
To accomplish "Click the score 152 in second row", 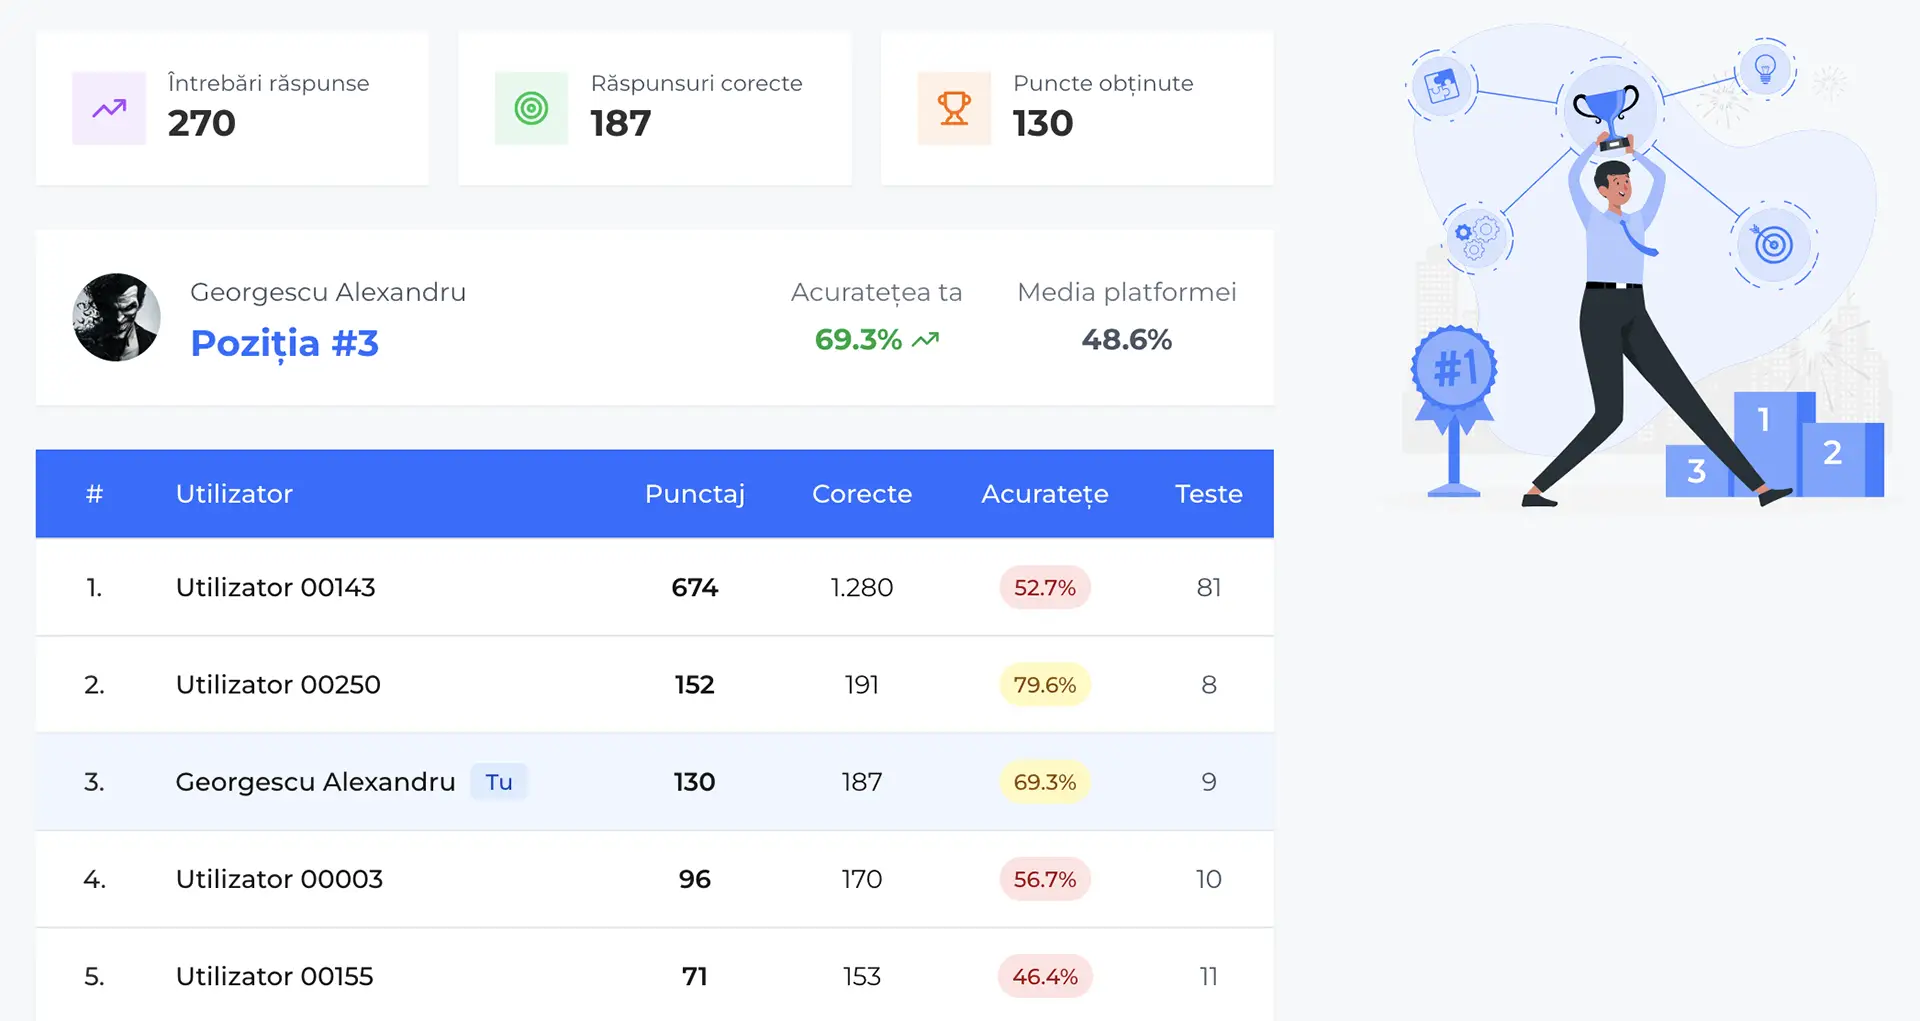I will tap(695, 685).
